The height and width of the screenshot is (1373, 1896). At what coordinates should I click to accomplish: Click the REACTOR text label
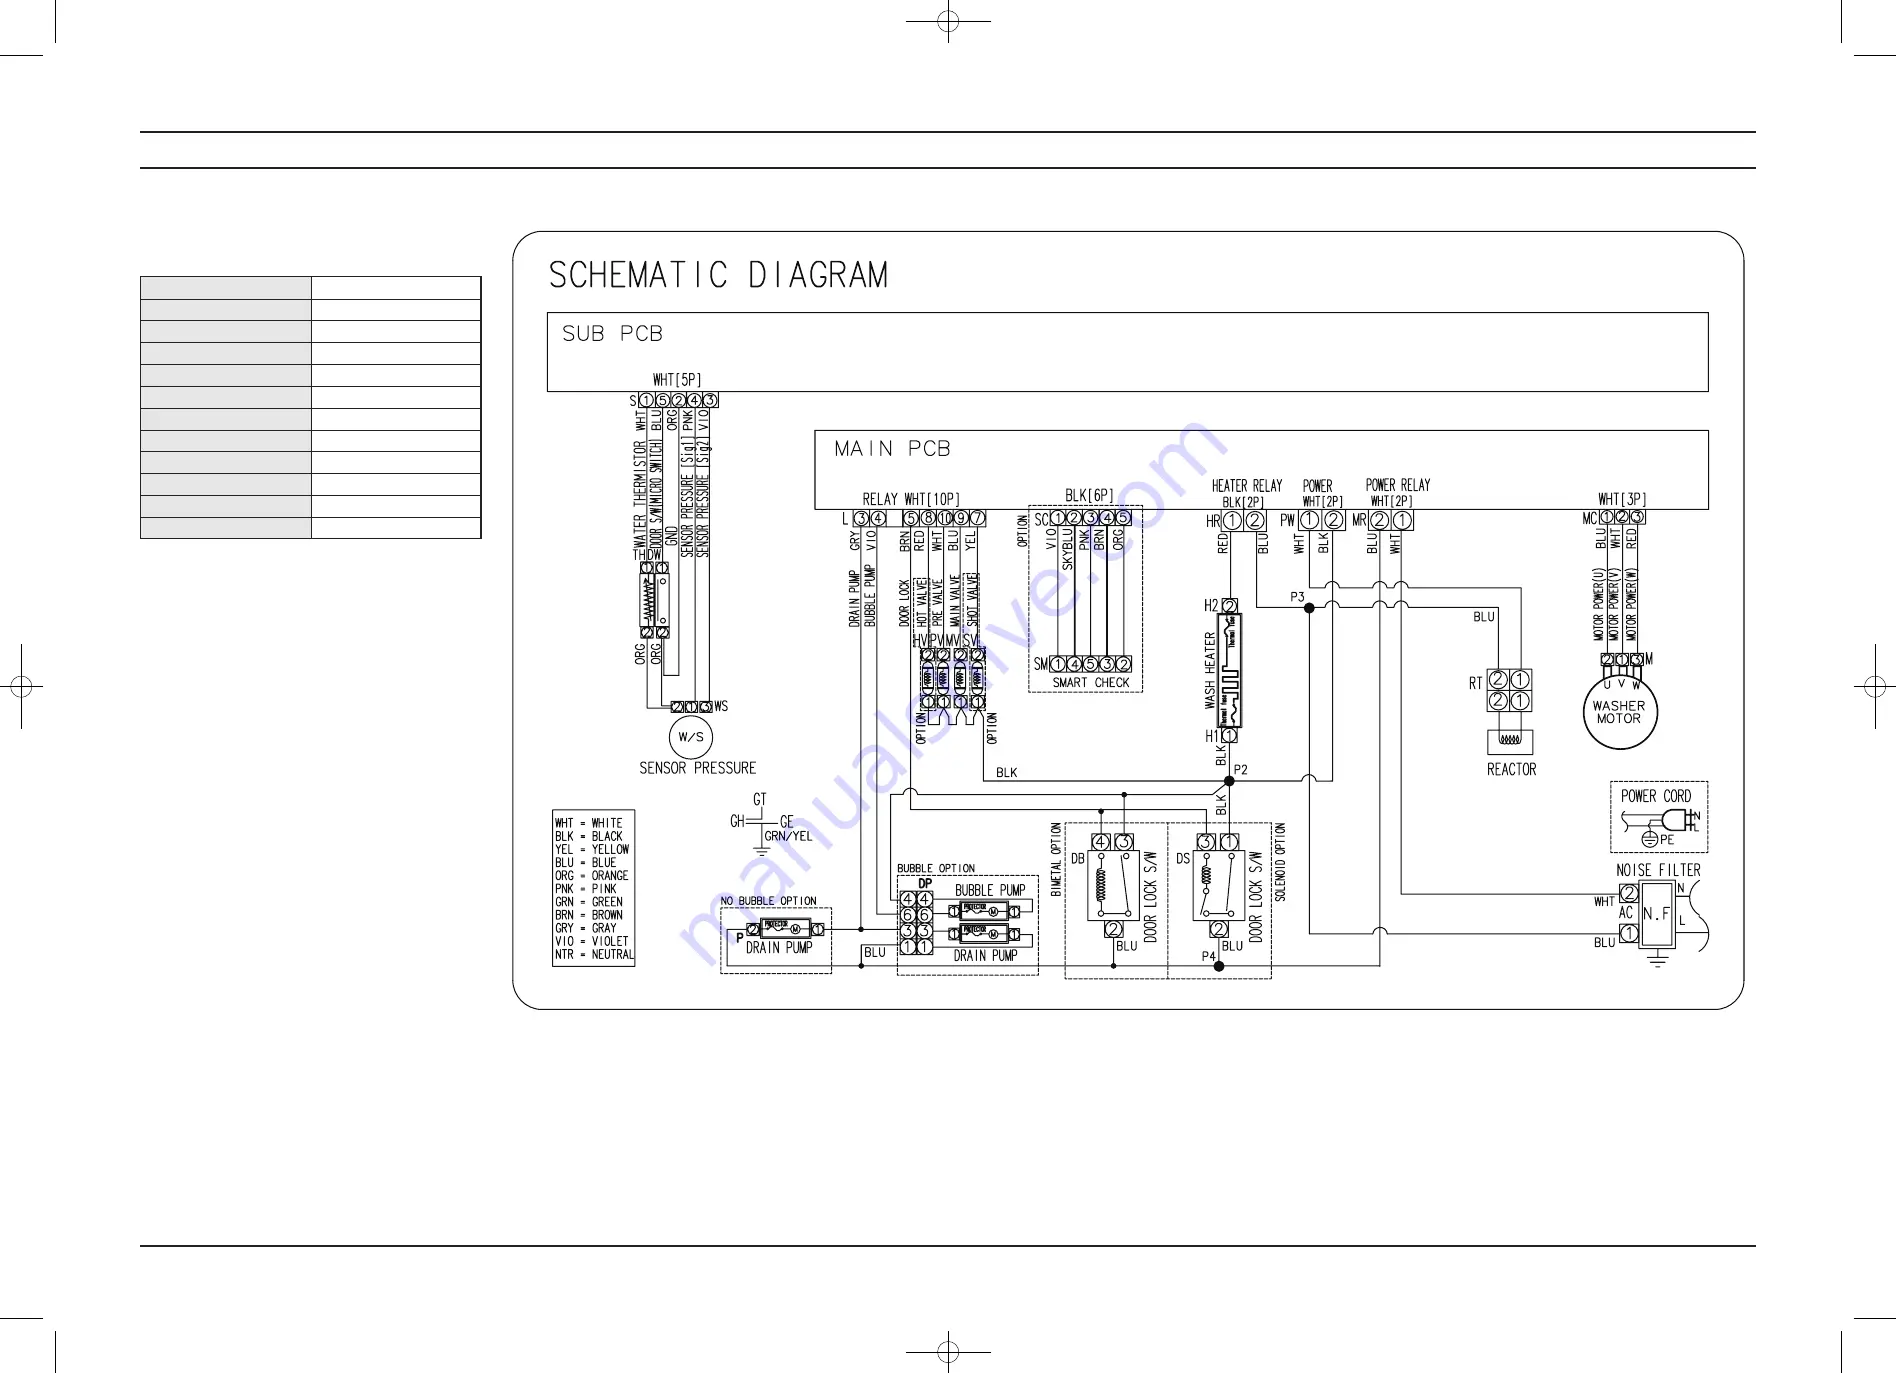point(1511,769)
